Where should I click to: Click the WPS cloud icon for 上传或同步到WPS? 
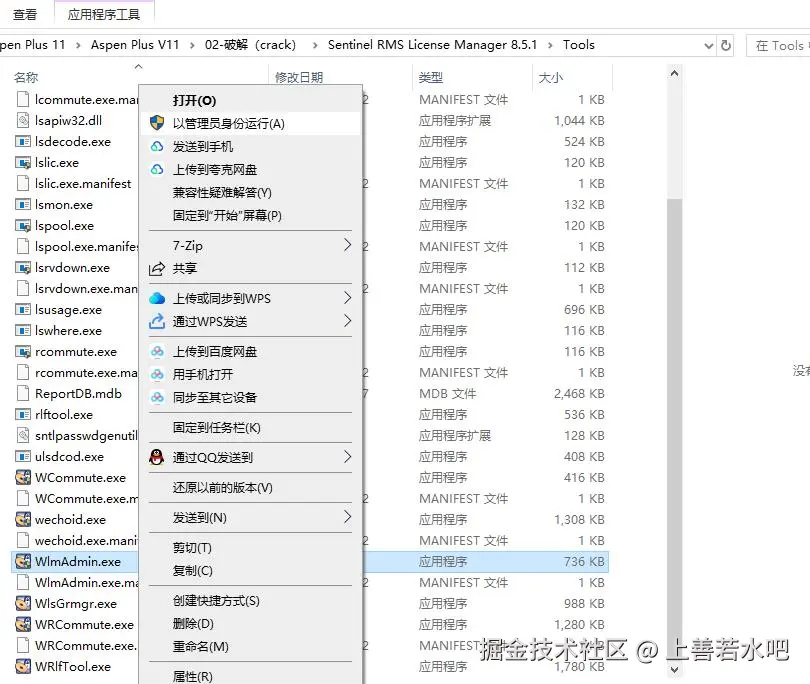click(x=157, y=299)
